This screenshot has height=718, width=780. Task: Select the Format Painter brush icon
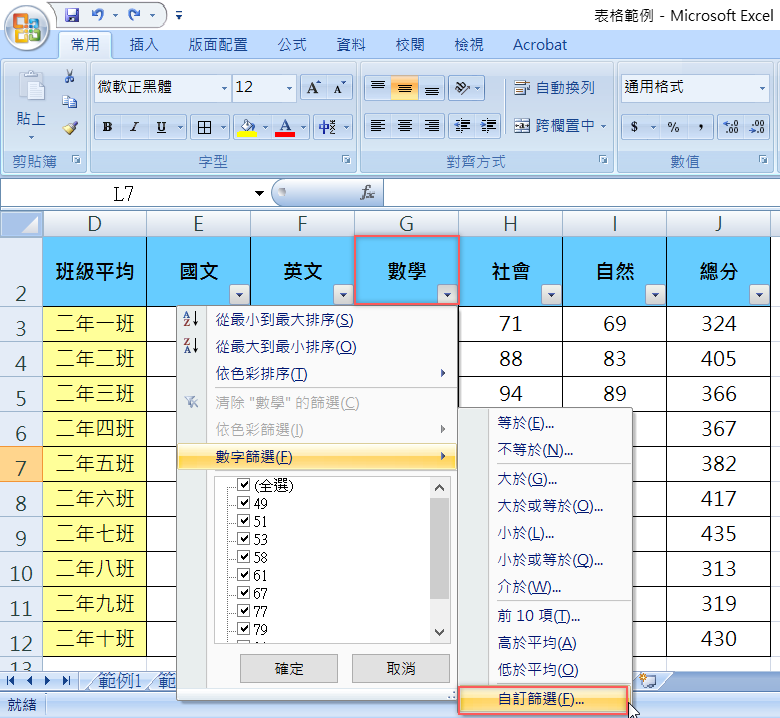click(x=70, y=128)
